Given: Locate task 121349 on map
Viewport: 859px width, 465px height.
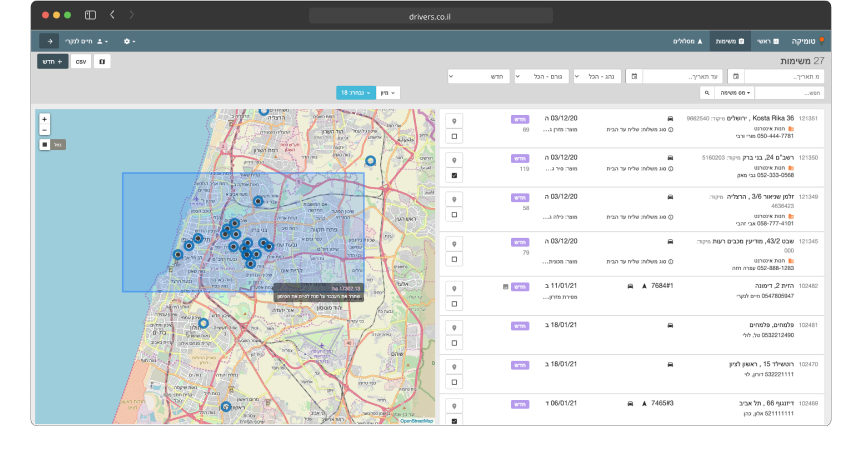Looking at the screenshot, I should 454,200.
